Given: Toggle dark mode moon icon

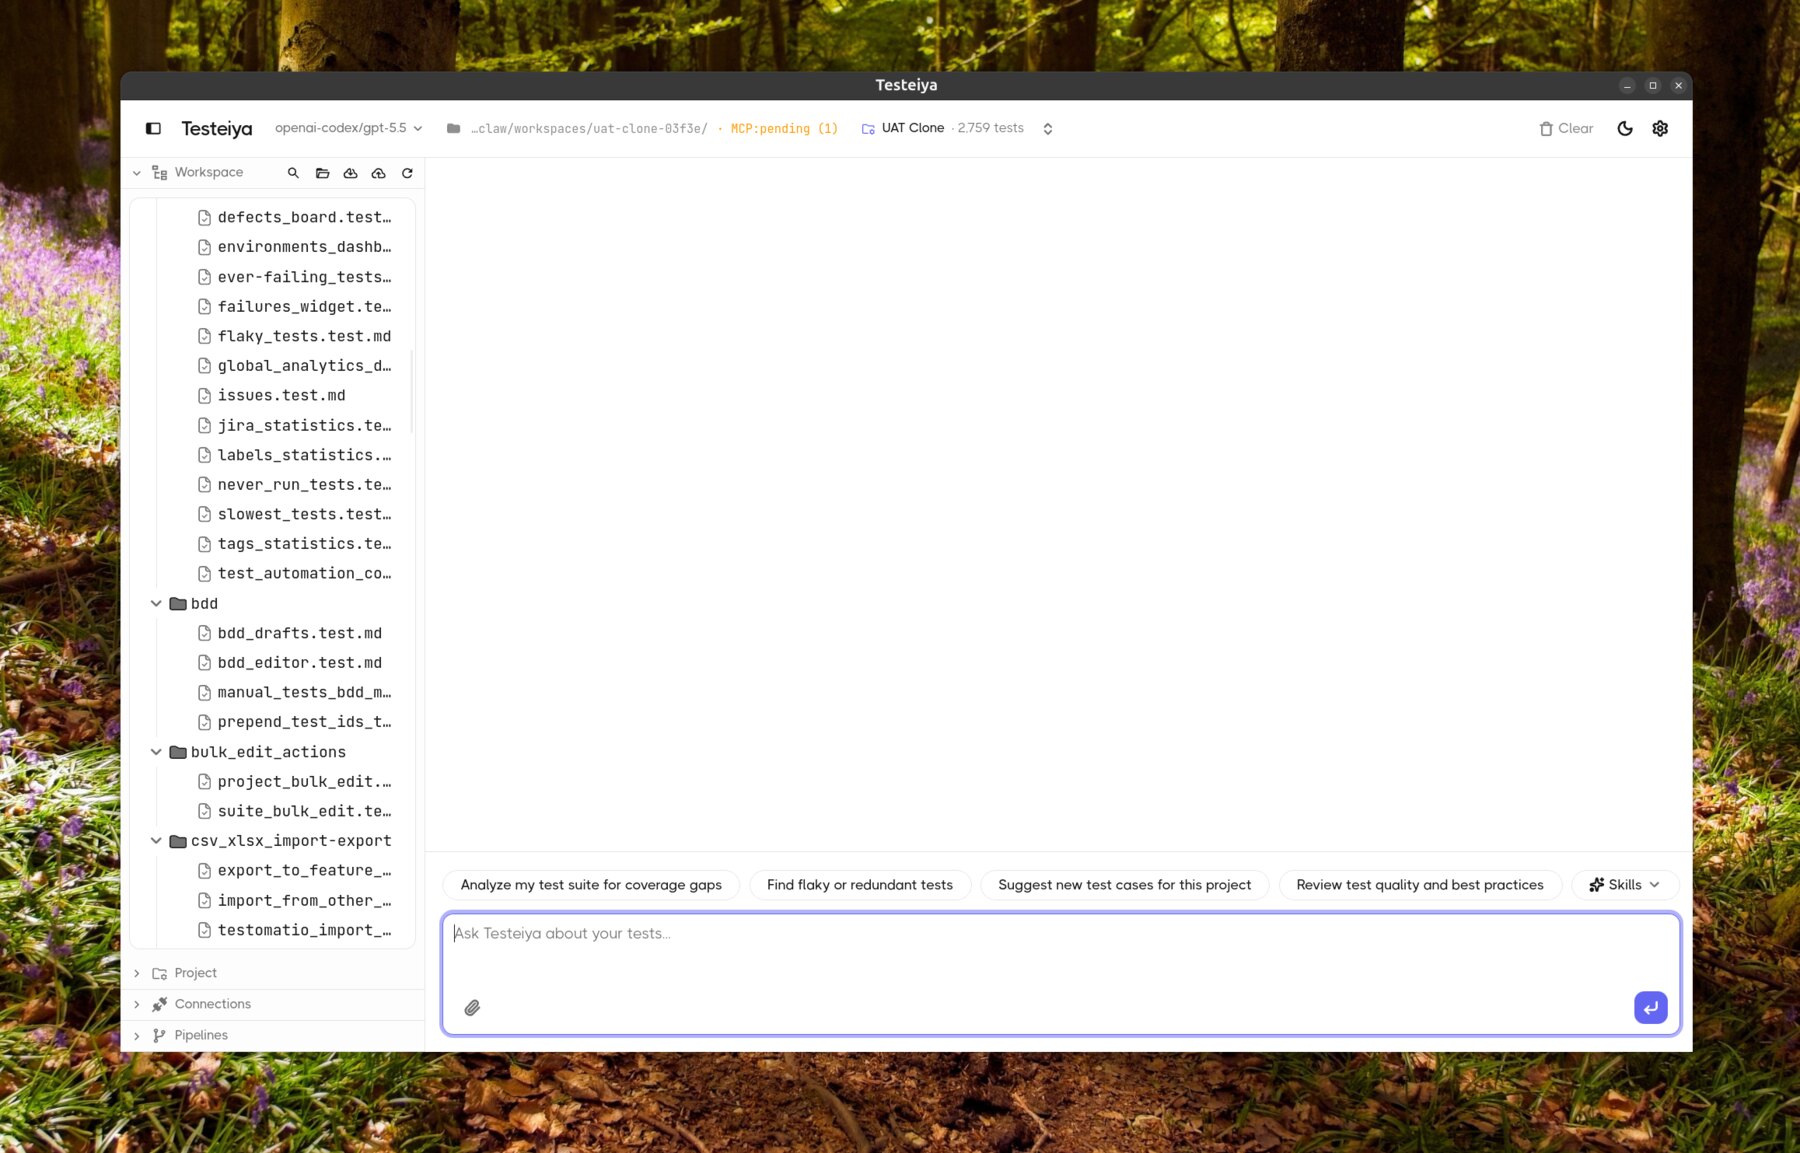Looking at the screenshot, I should pos(1625,128).
